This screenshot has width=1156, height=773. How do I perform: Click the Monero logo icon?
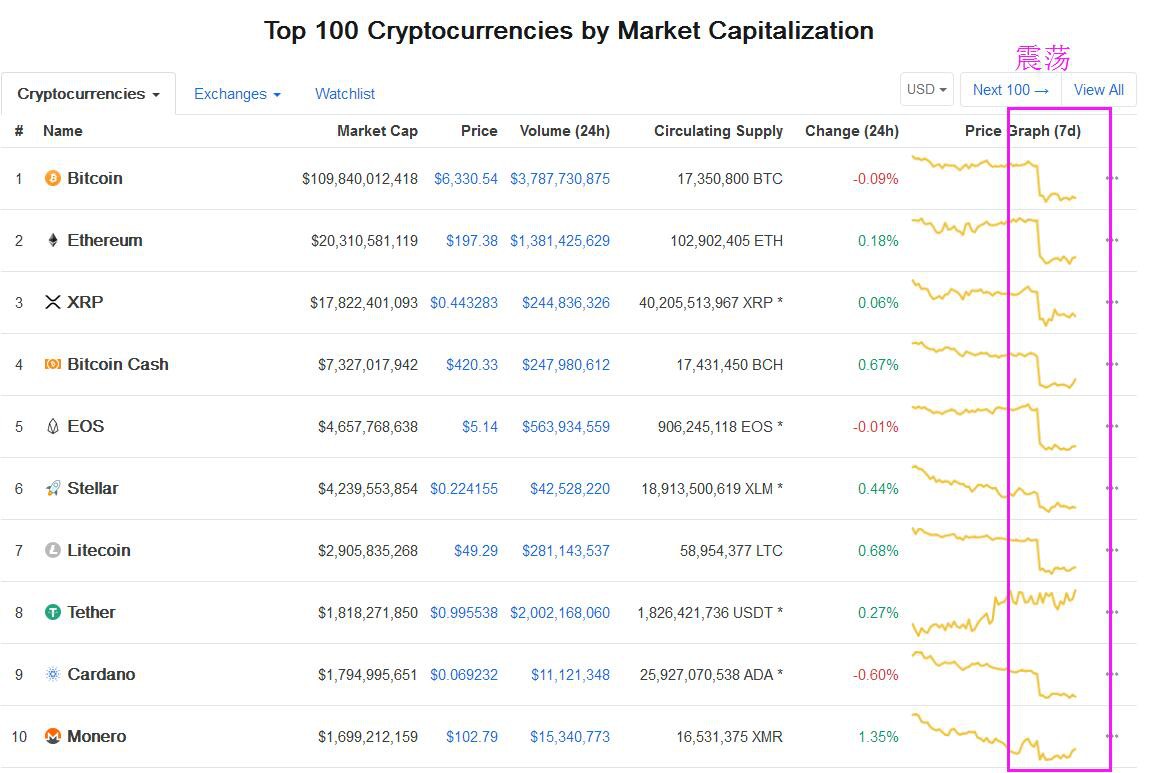point(52,736)
